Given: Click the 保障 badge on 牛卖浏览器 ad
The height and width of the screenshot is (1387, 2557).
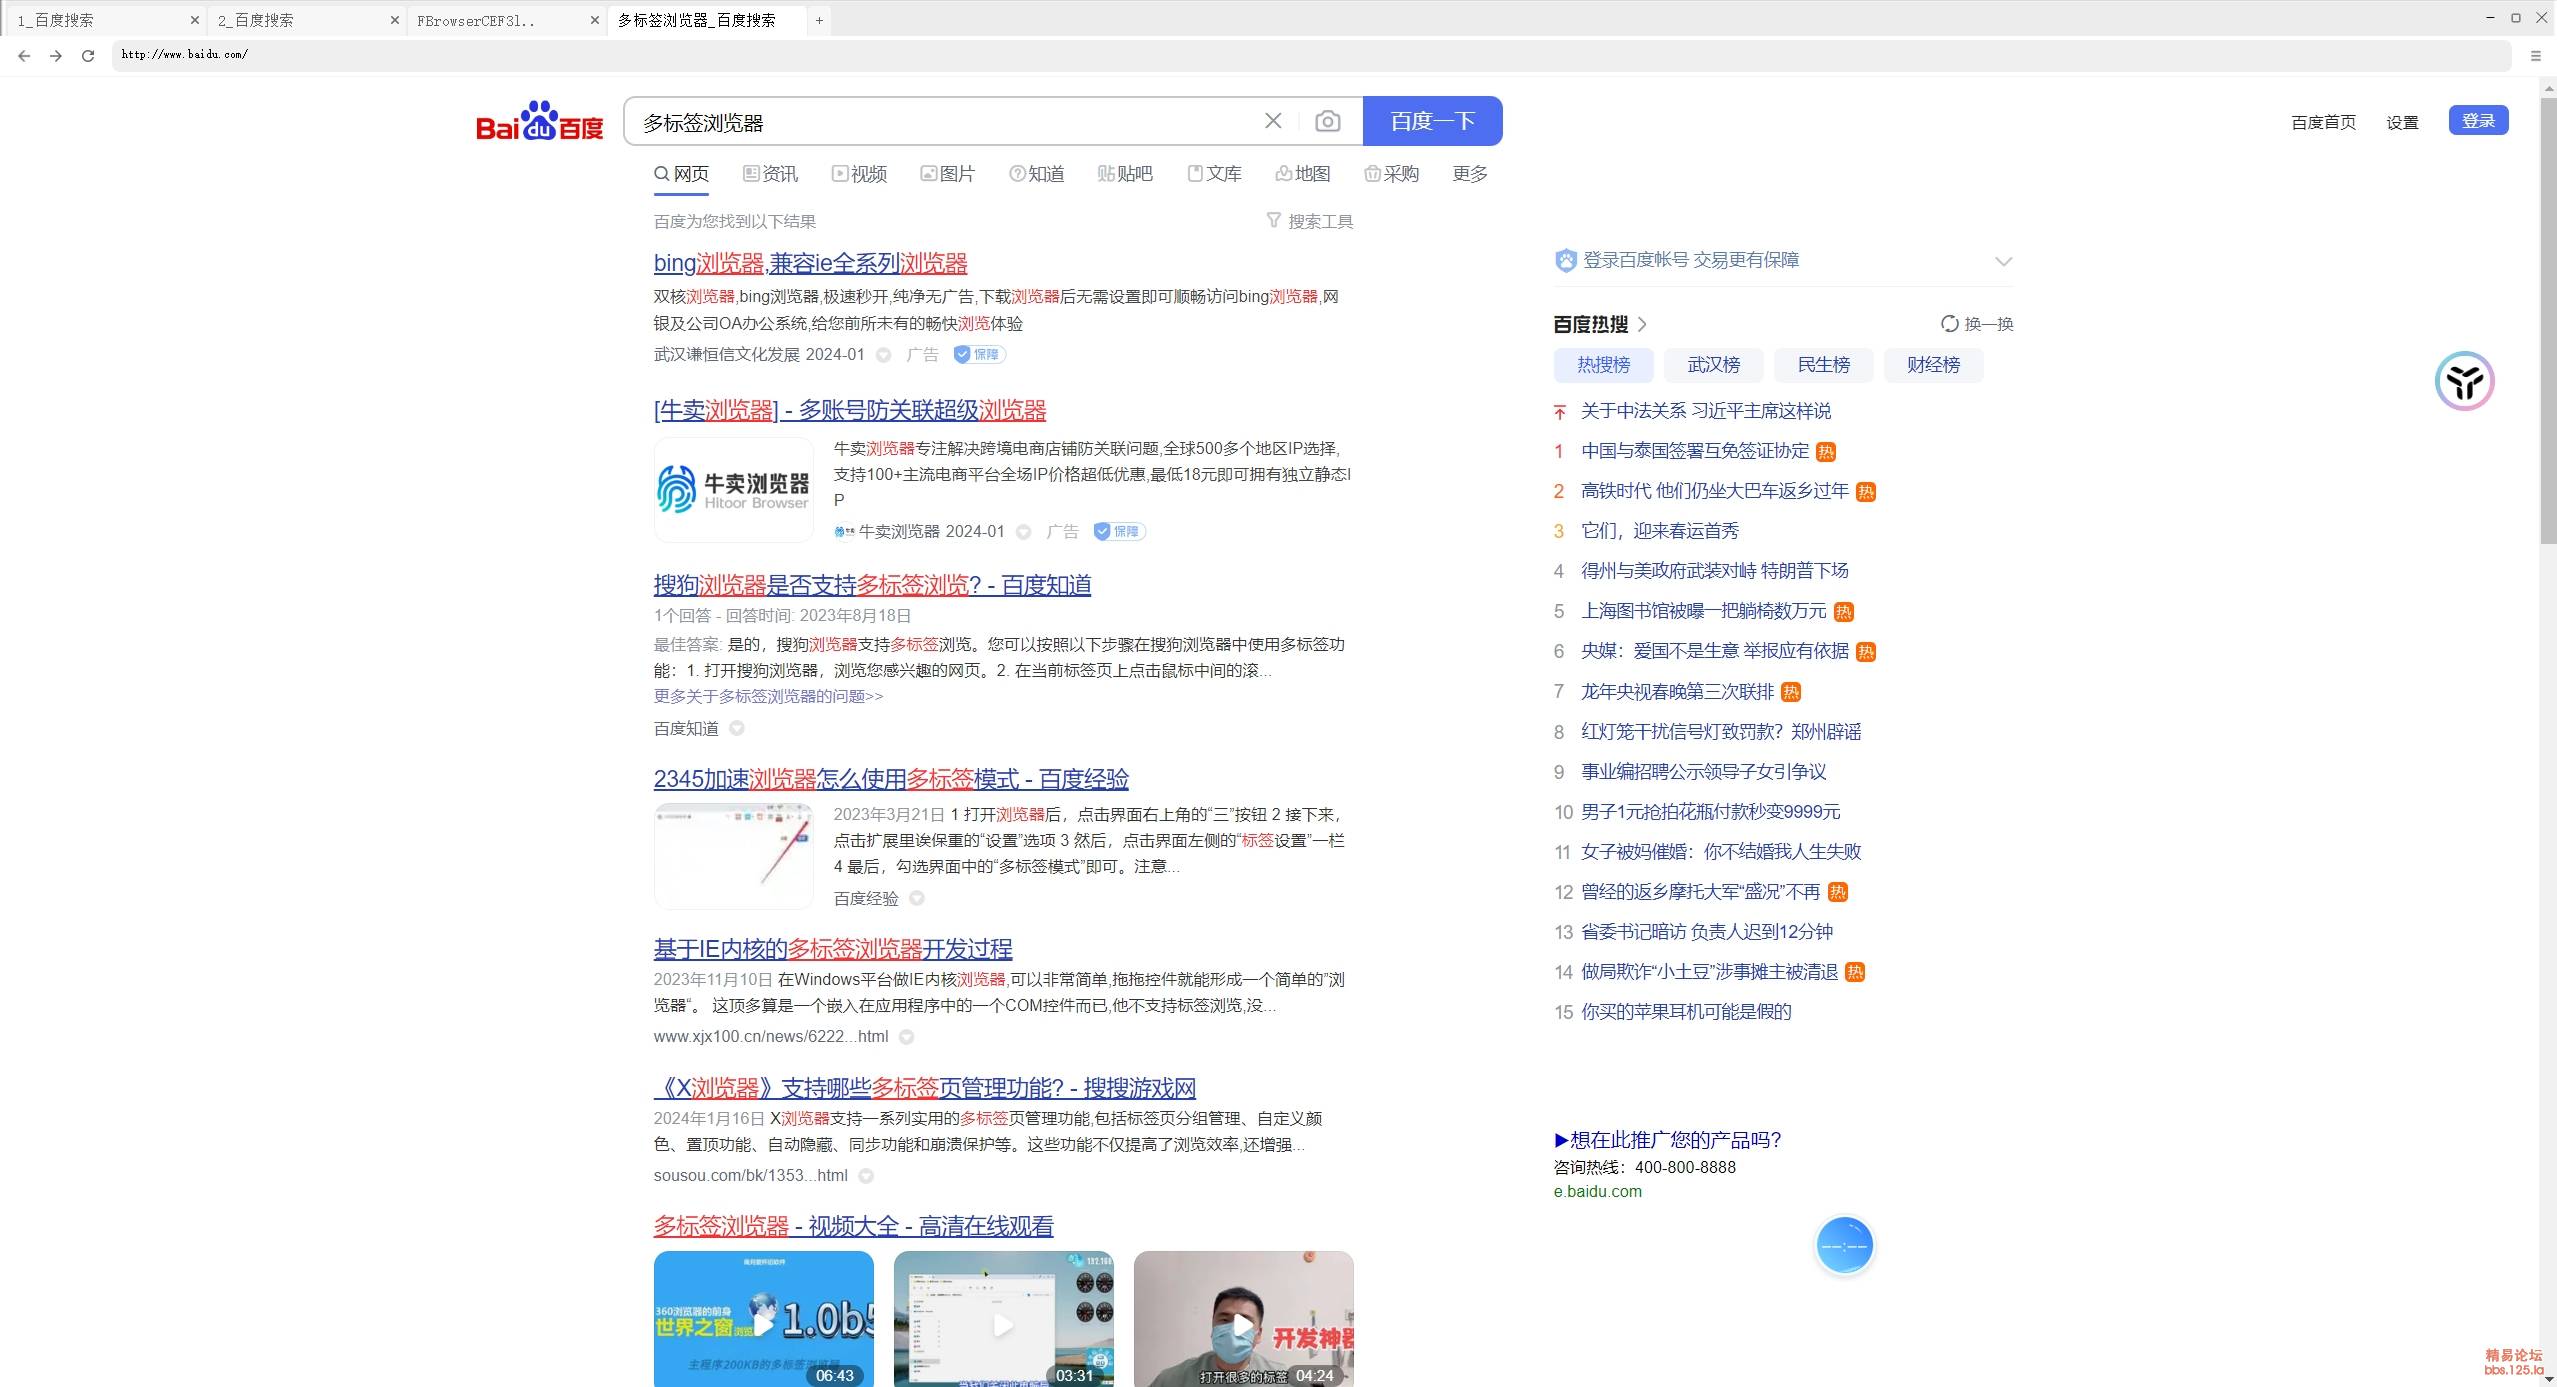Looking at the screenshot, I should pyautogui.click(x=1119, y=531).
